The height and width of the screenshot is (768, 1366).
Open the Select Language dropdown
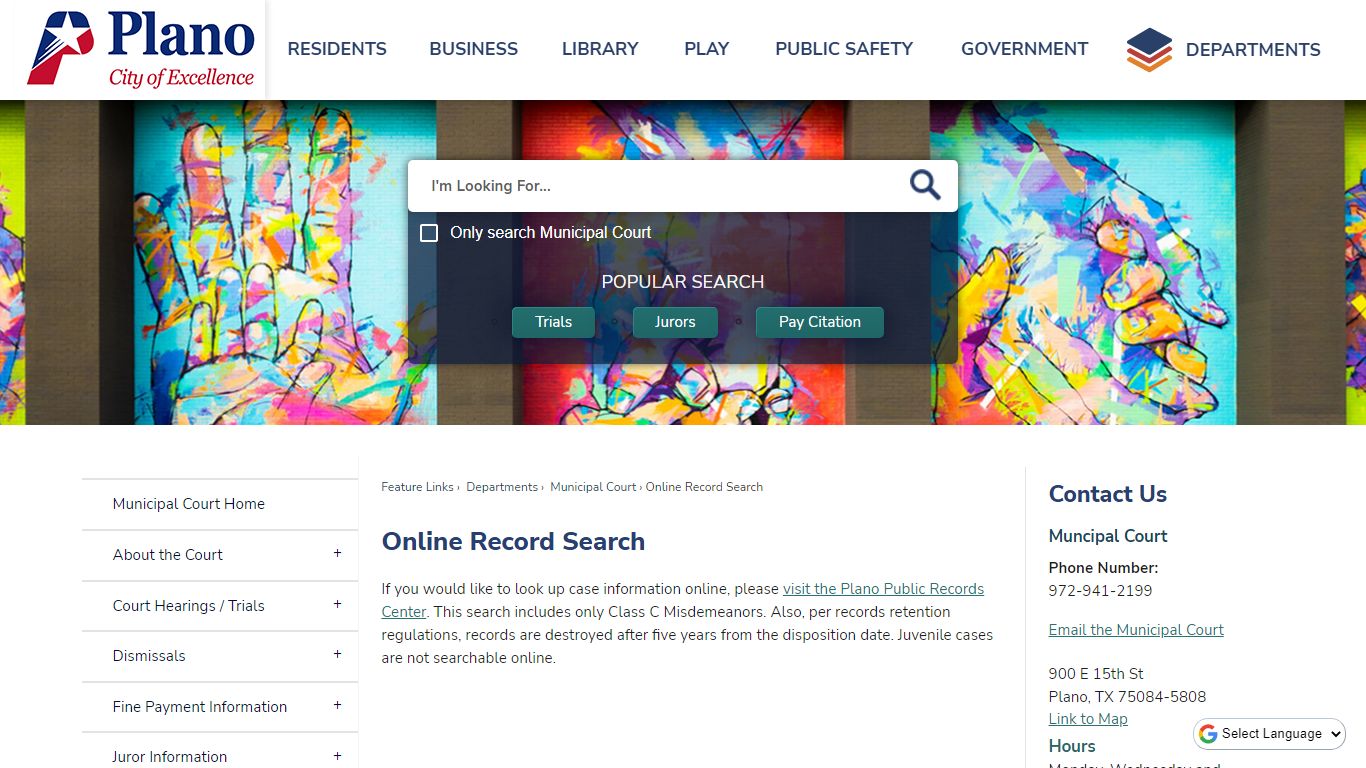(1271, 734)
